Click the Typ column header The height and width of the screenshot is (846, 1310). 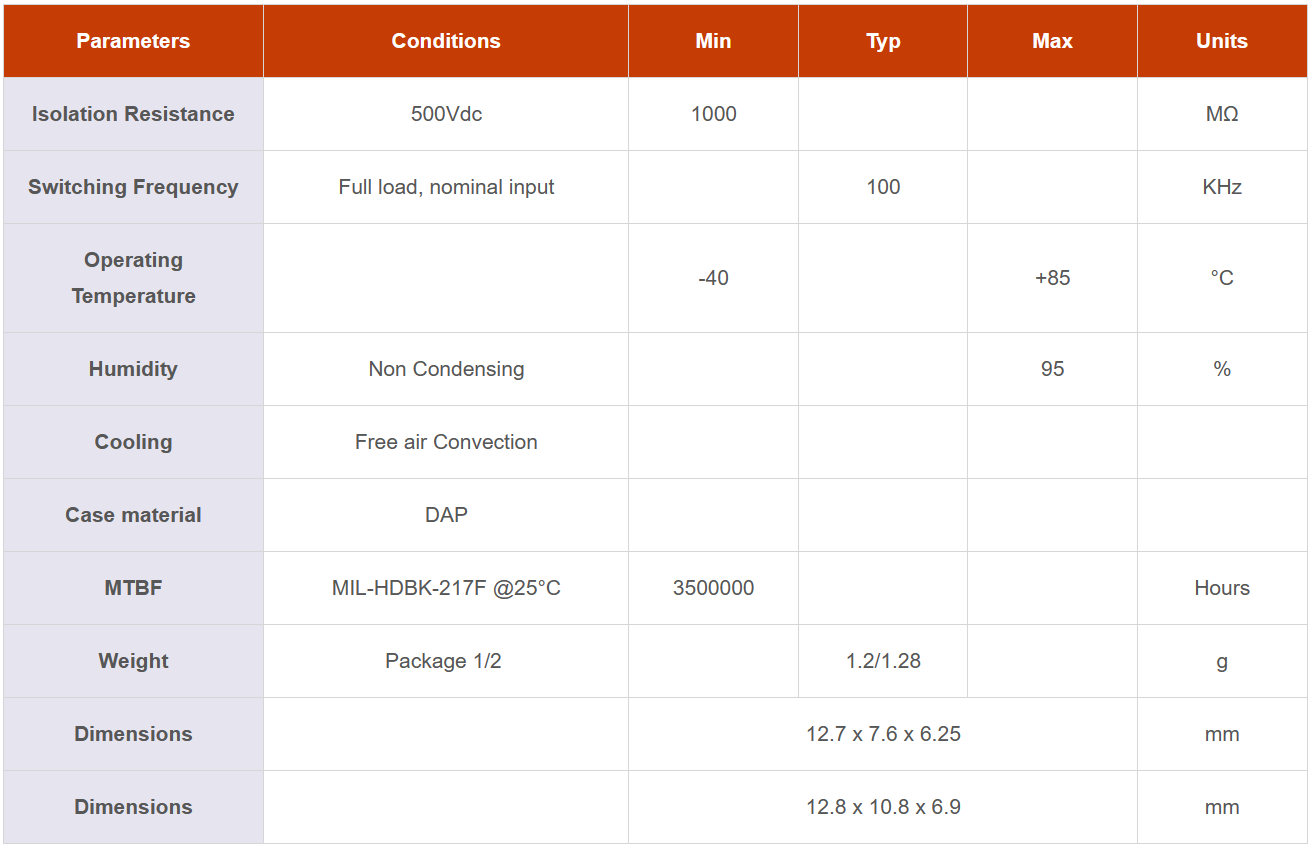883,41
